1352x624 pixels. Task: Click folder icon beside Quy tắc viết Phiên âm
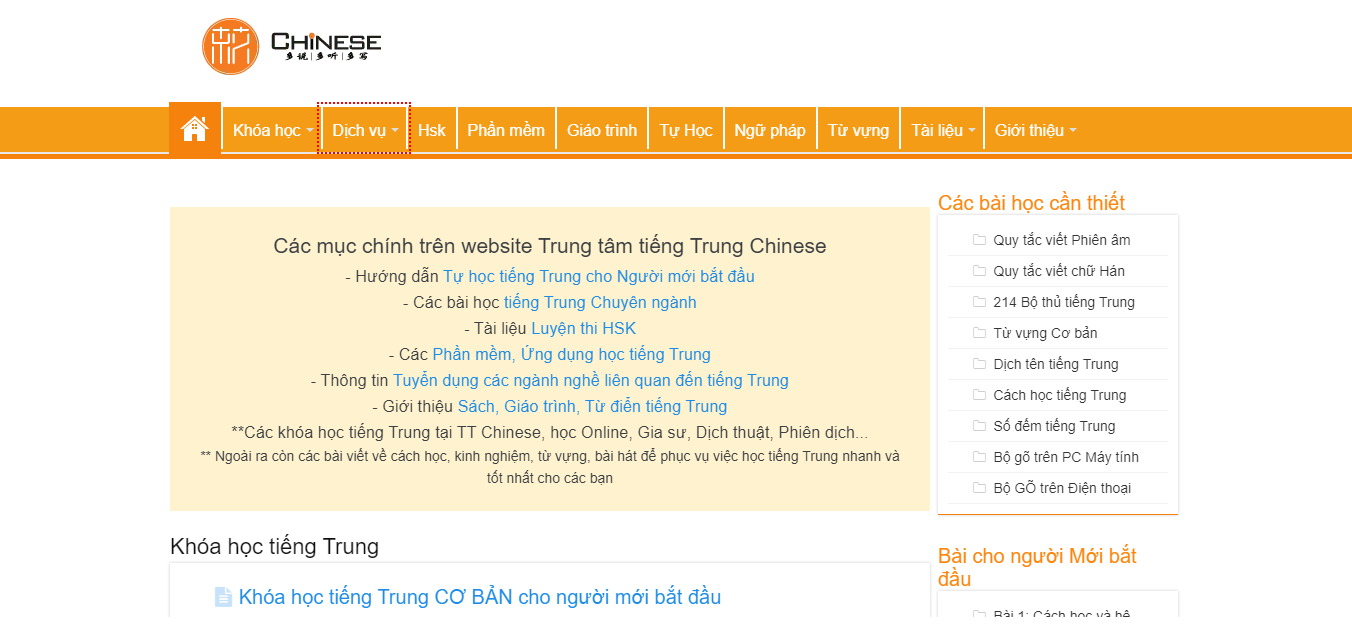click(x=979, y=240)
